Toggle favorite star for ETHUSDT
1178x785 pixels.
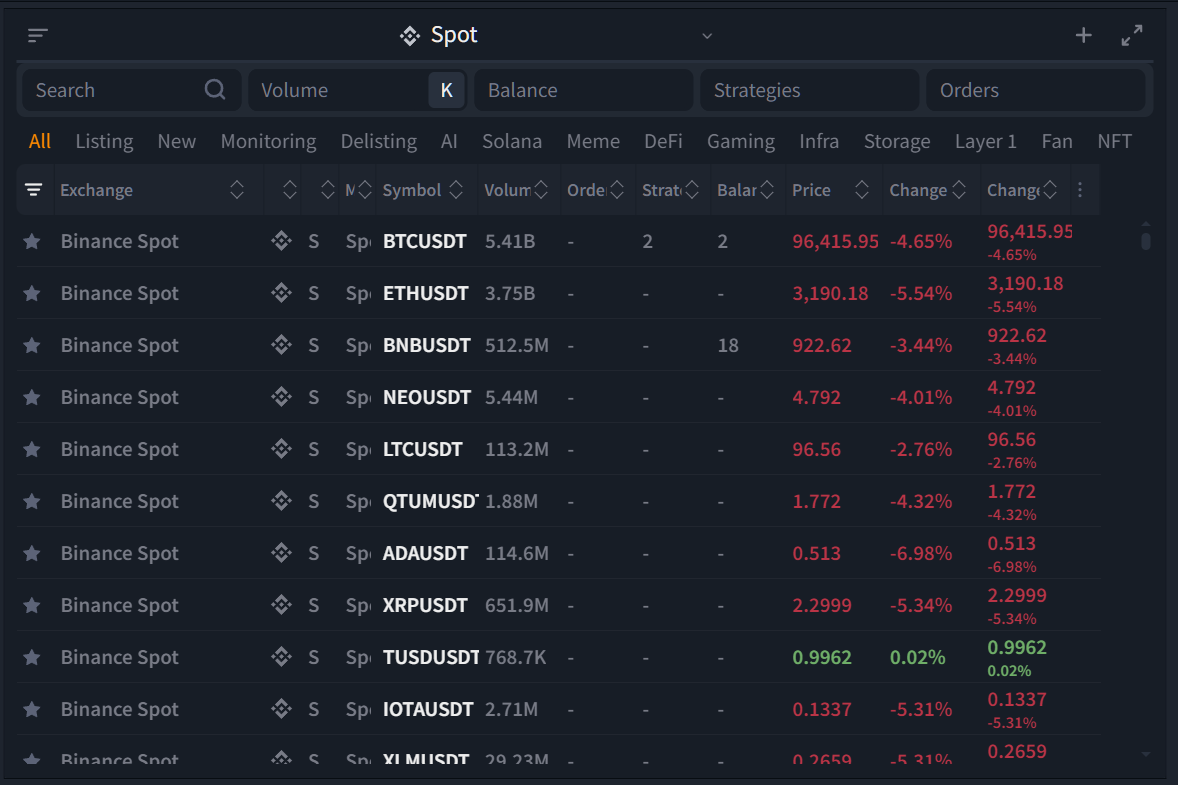pos(32,293)
